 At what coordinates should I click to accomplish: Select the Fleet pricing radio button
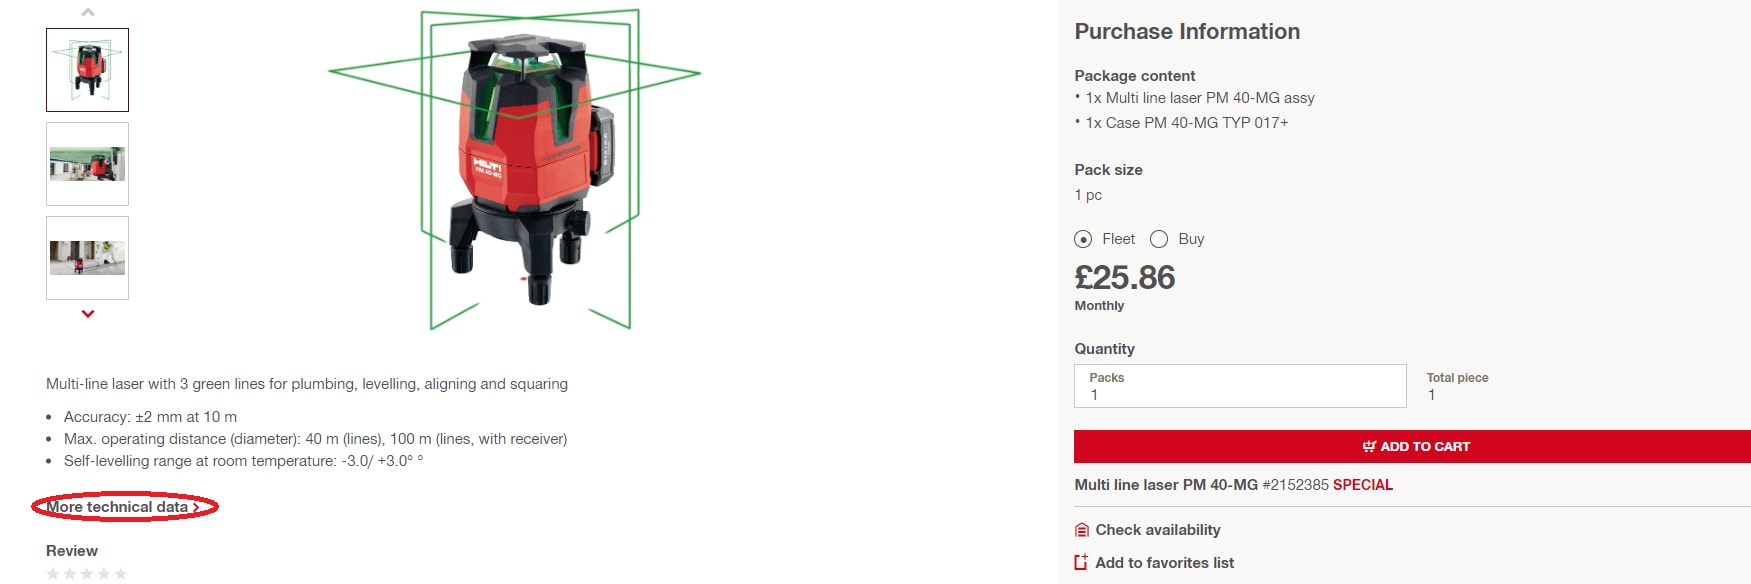coord(1083,239)
